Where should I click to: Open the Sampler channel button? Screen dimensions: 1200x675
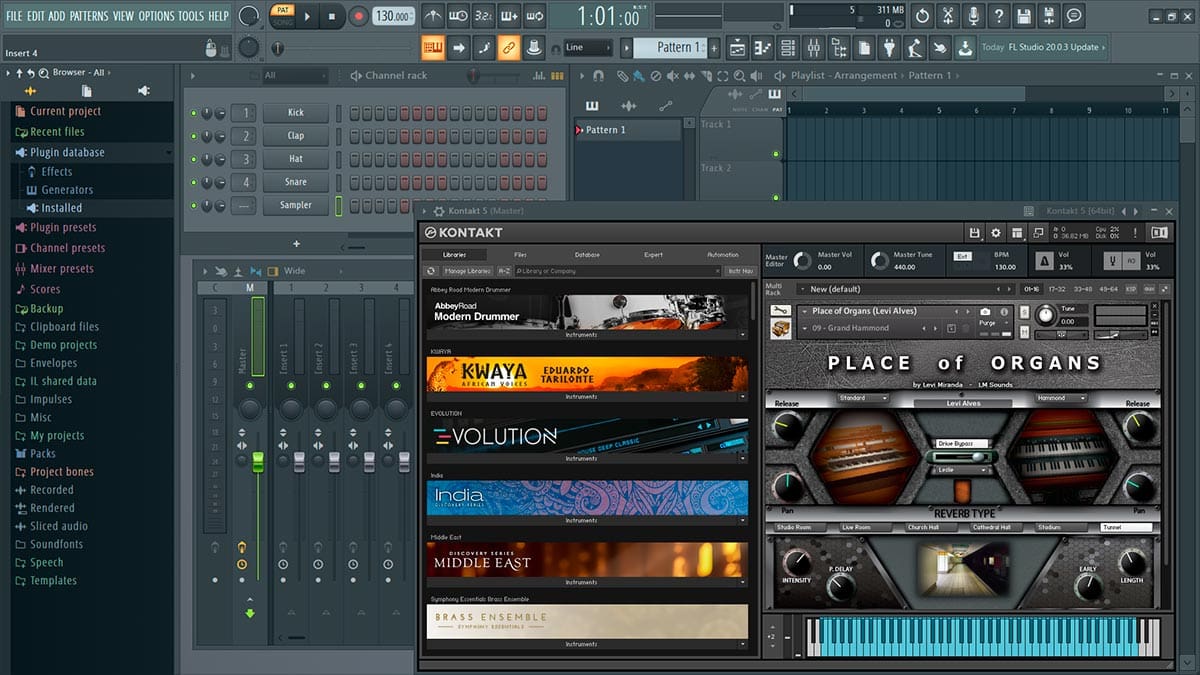pyautogui.click(x=296, y=205)
